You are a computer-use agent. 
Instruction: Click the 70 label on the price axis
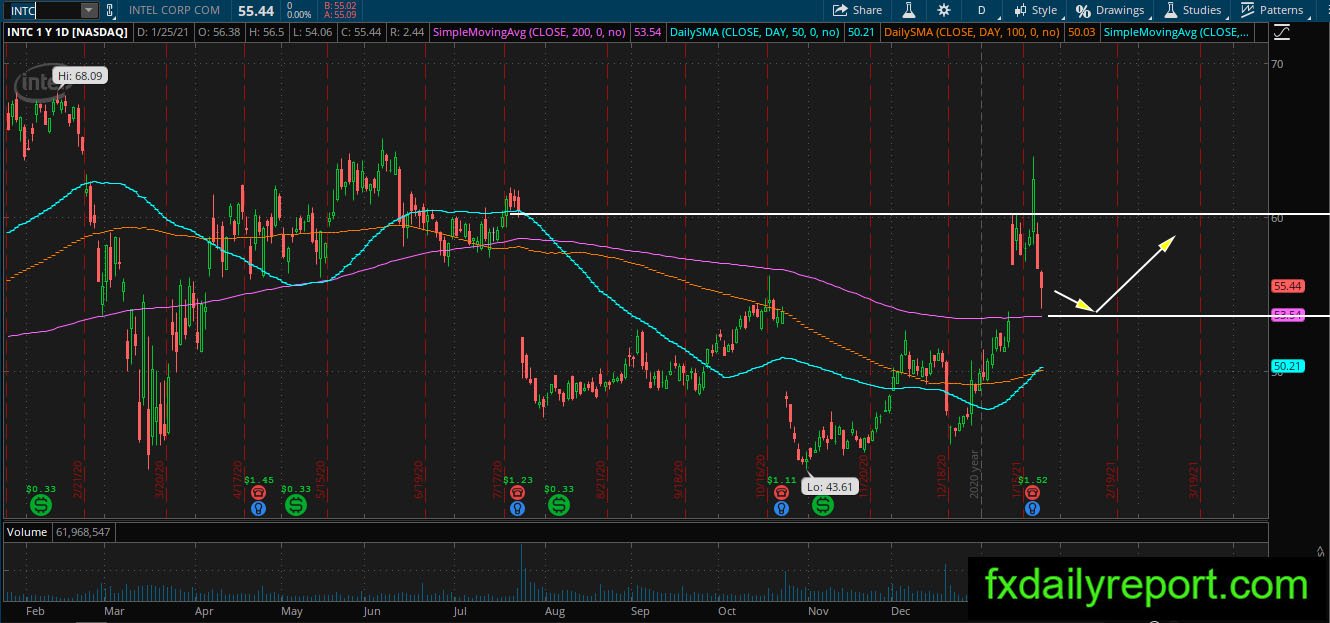tap(1277, 64)
